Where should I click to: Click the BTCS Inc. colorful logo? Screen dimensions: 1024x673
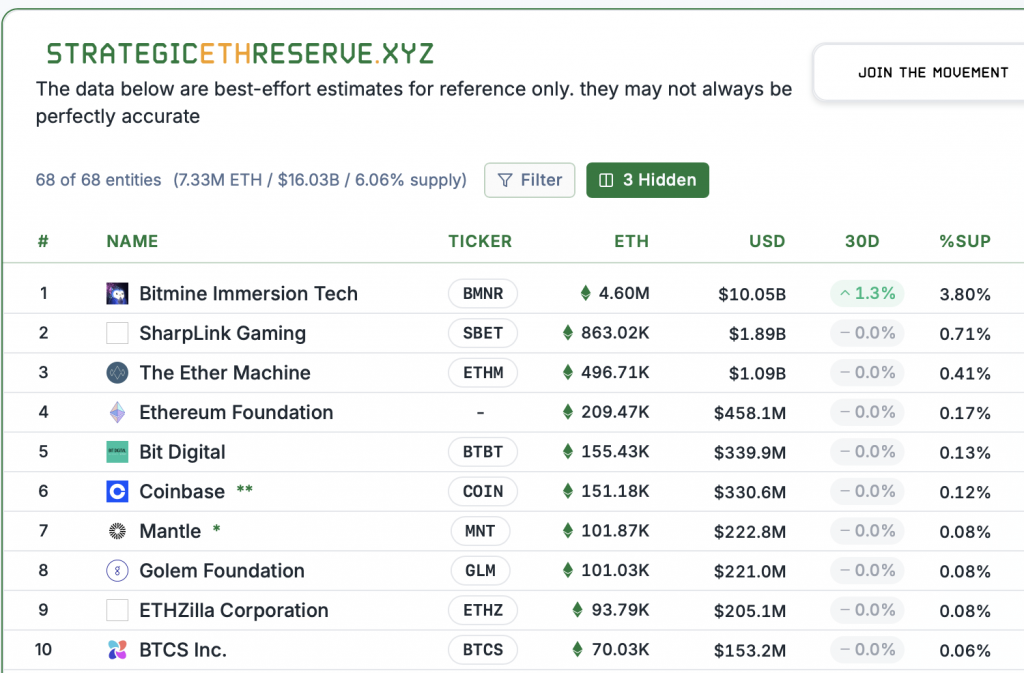(x=117, y=650)
